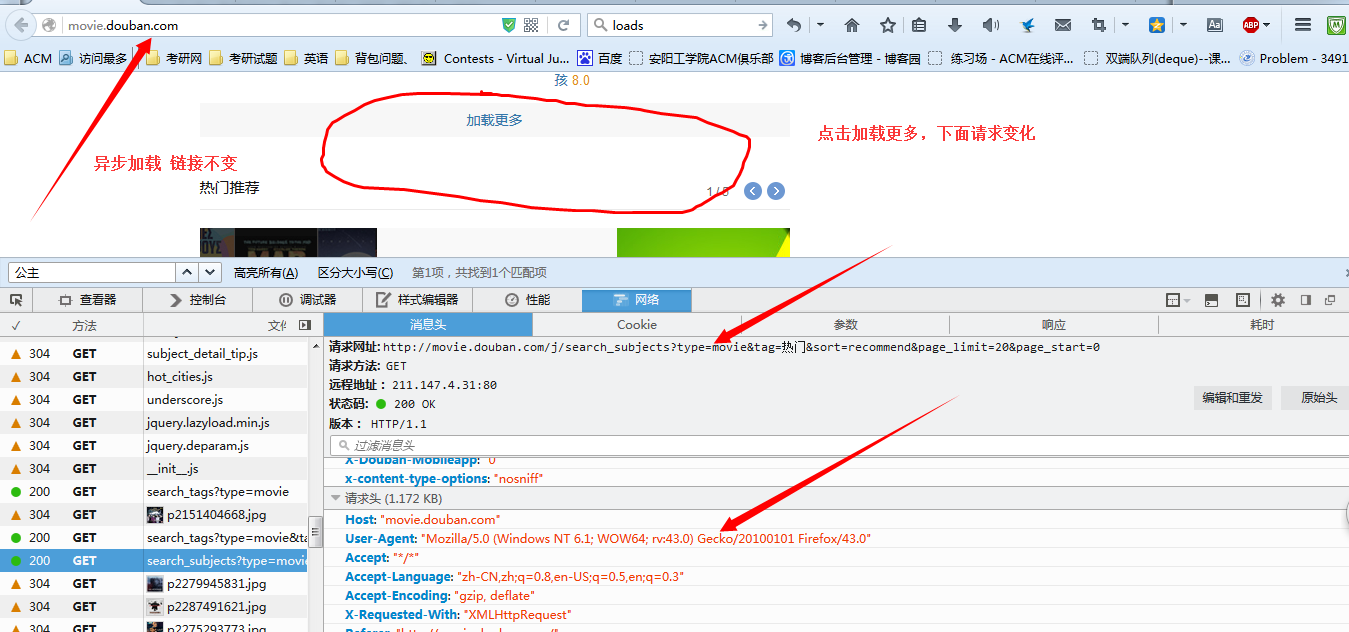Toggle 高亮所有 highlight all option
Viewport: 1349px width, 632px height.
coord(266,272)
